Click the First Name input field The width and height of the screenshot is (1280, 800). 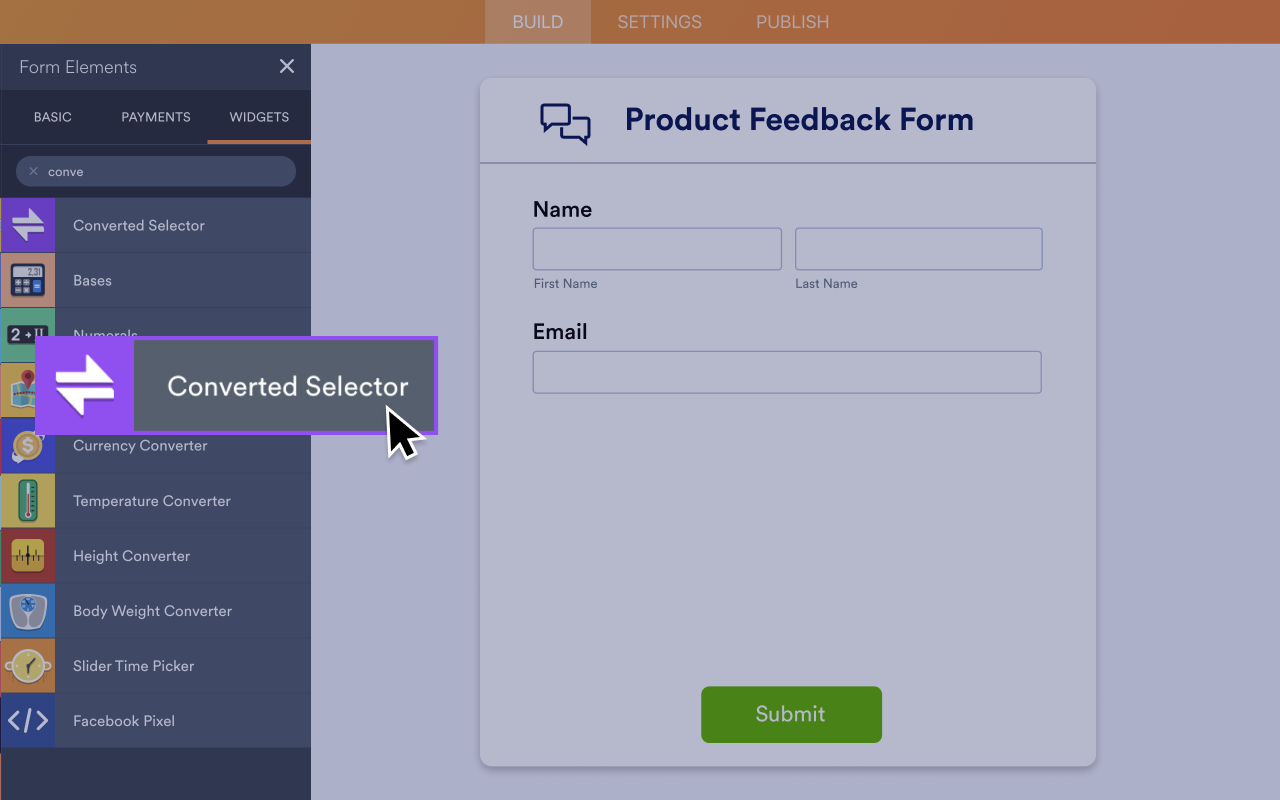[x=657, y=249]
